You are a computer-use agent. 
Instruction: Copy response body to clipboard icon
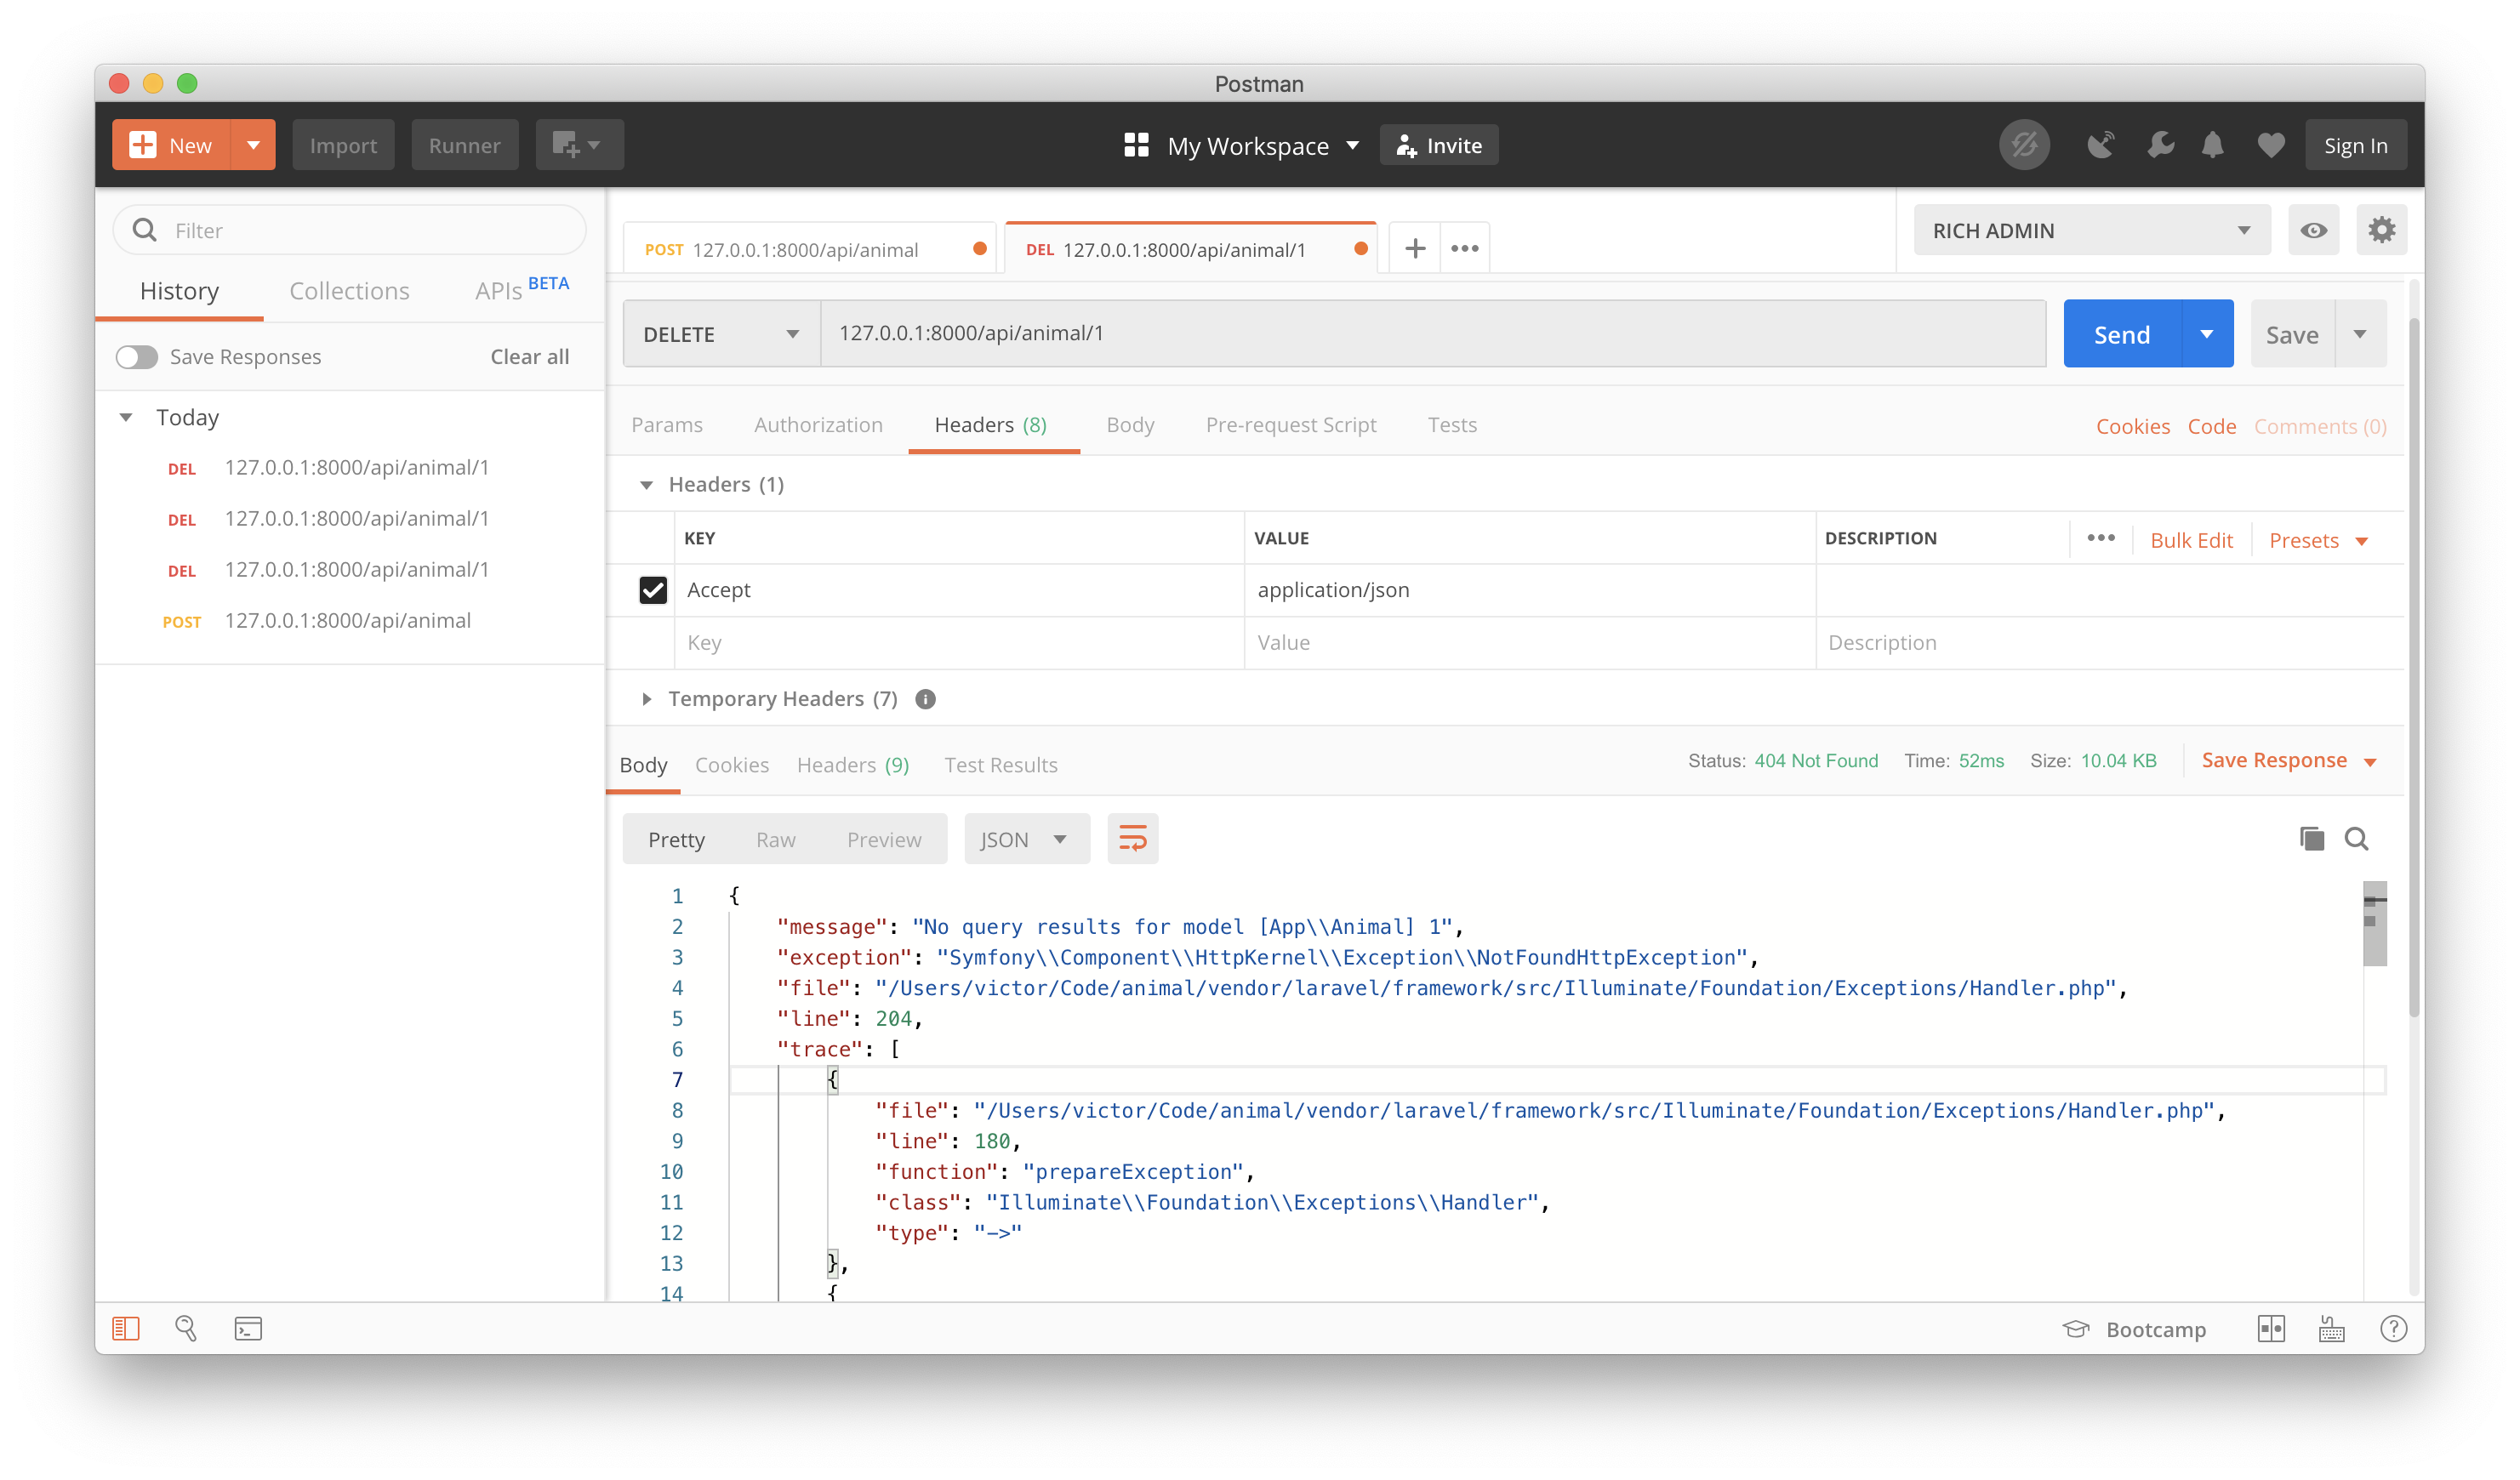2312,838
